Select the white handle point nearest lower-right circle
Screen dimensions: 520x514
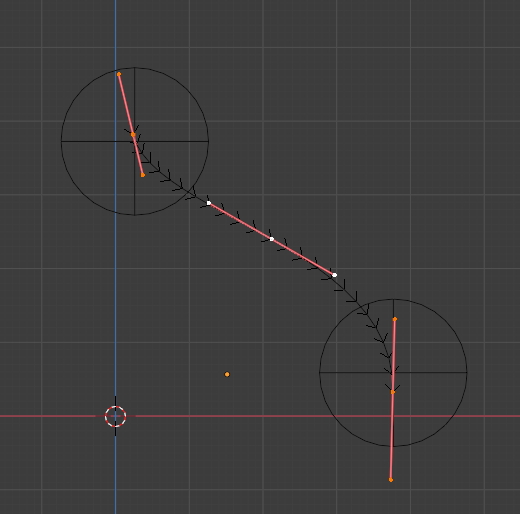click(334, 275)
